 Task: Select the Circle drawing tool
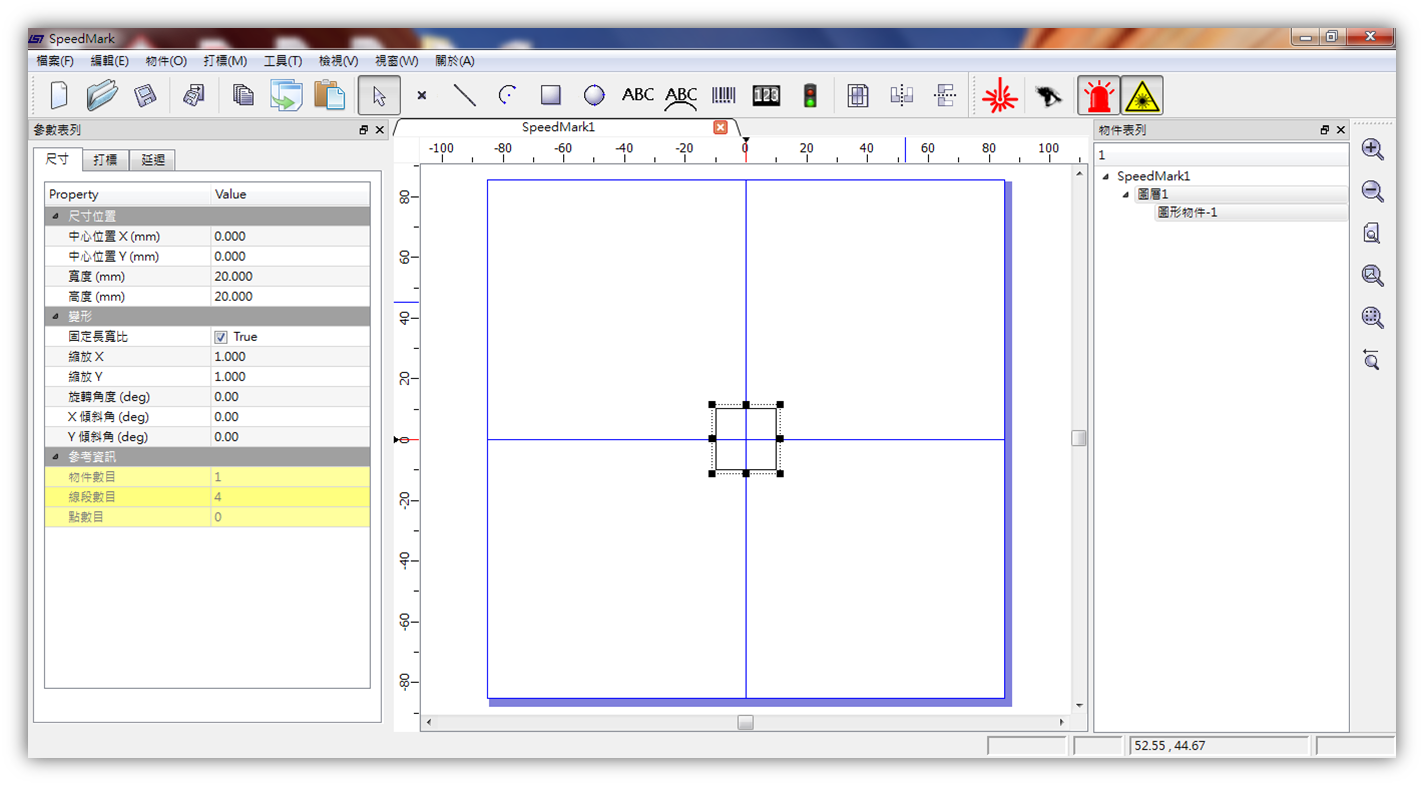(x=594, y=95)
